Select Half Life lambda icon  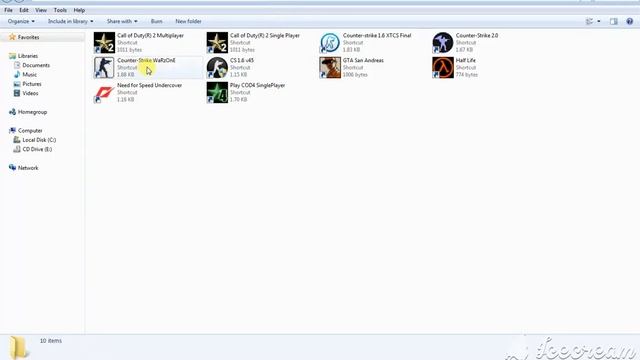pos(443,67)
